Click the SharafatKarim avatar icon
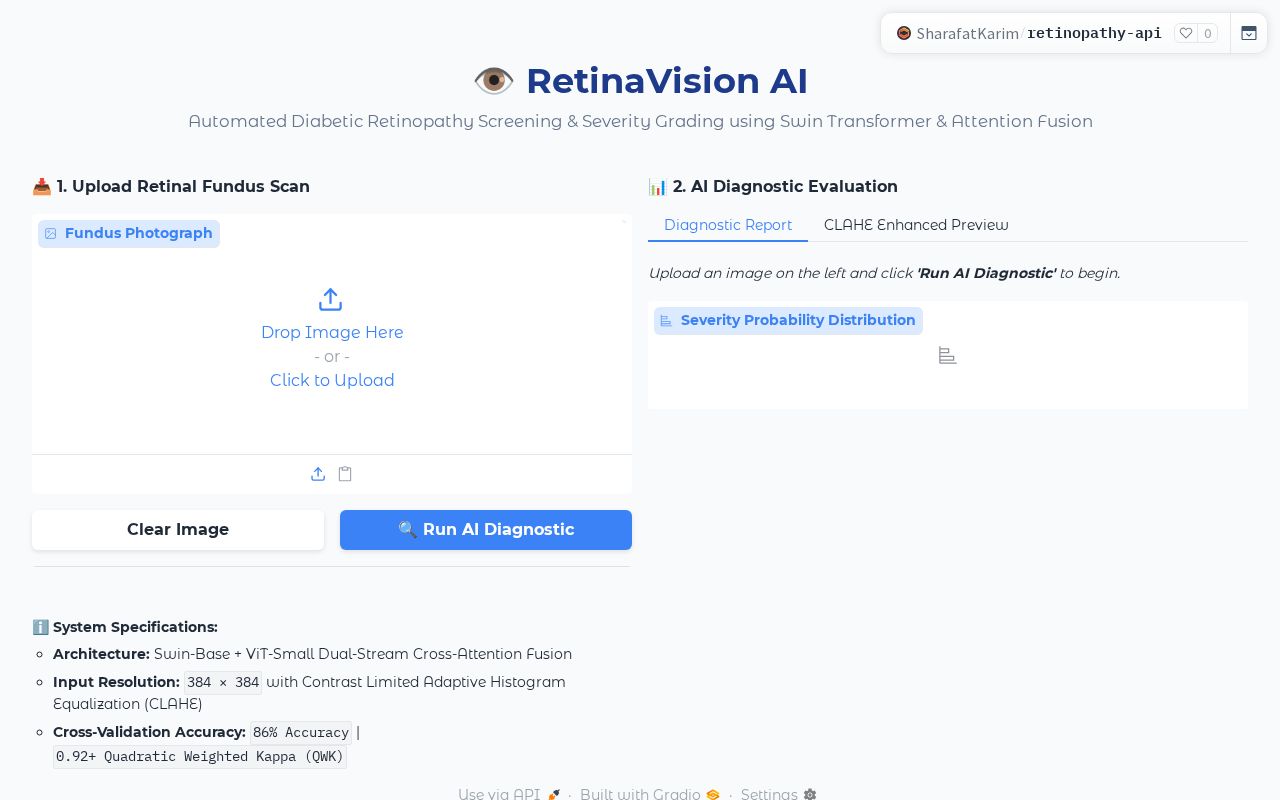Viewport: 1280px width, 800px height. 904,33
